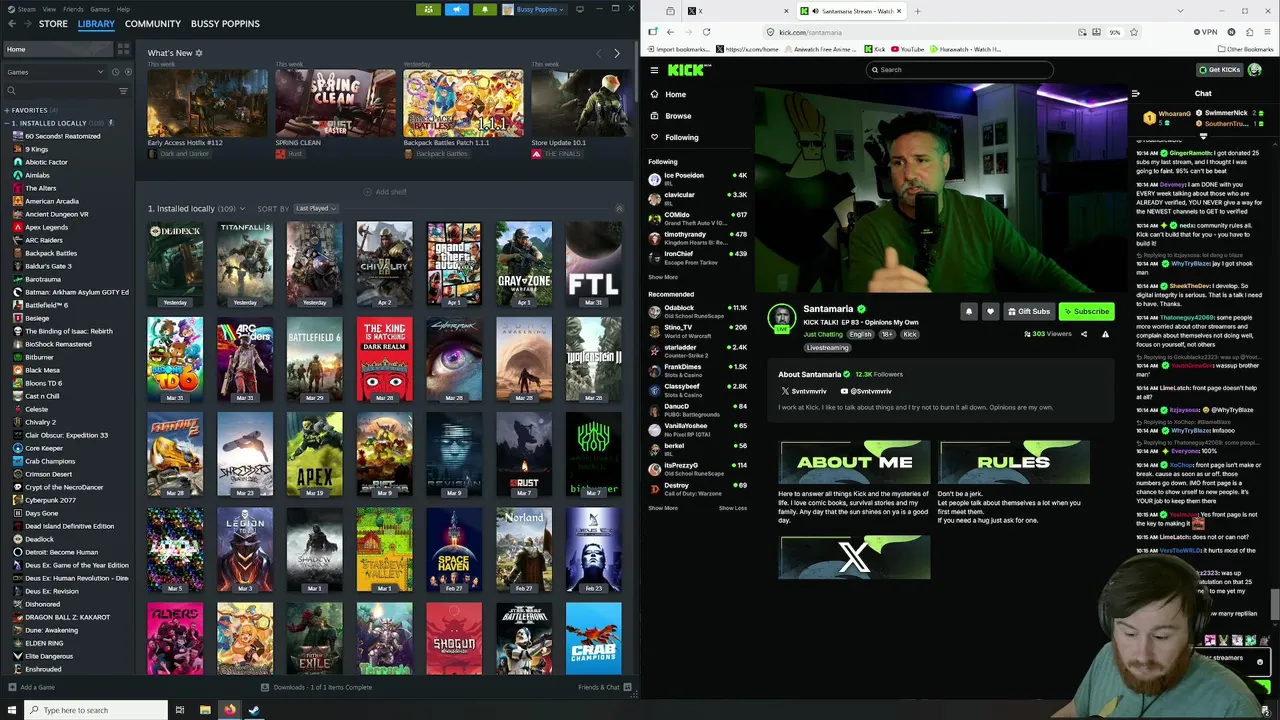This screenshot has height=720, width=1280.
Task: Open Last Played sort dropdown
Action: click(x=316, y=208)
